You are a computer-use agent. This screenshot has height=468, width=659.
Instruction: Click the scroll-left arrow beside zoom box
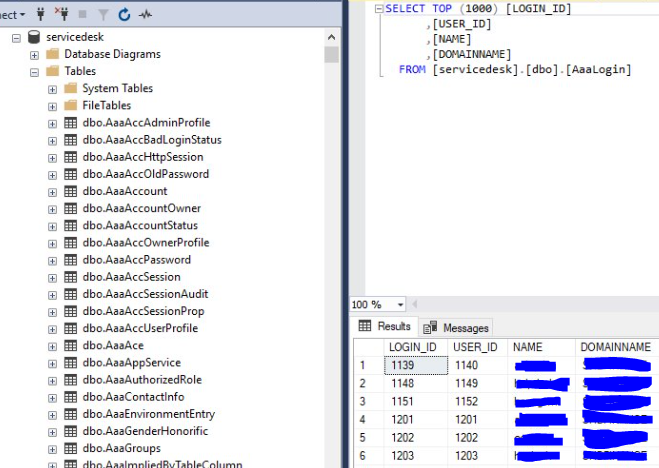point(415,304)
